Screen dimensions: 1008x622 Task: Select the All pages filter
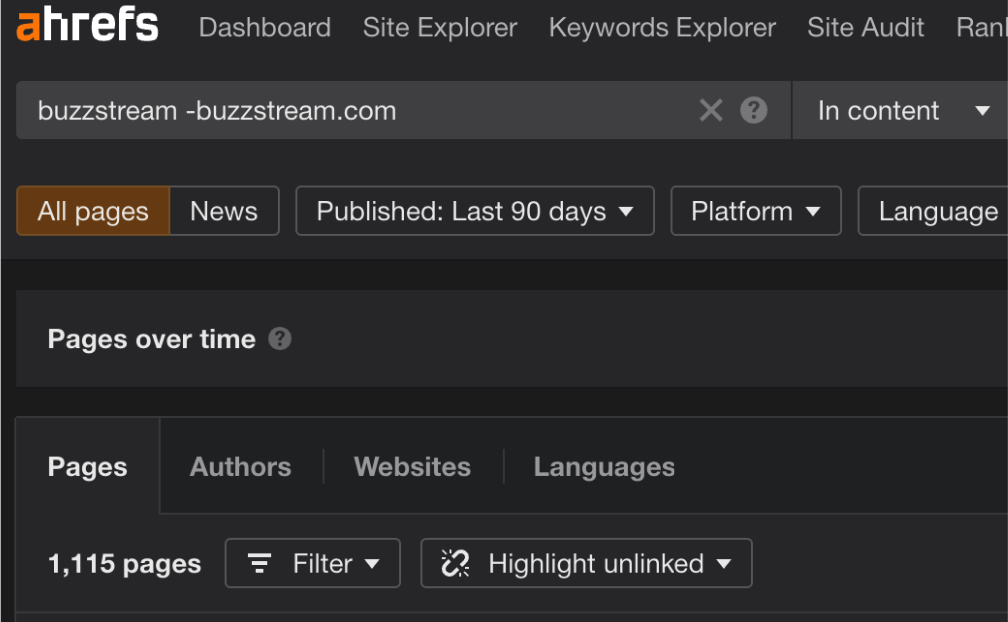(92, 211)
